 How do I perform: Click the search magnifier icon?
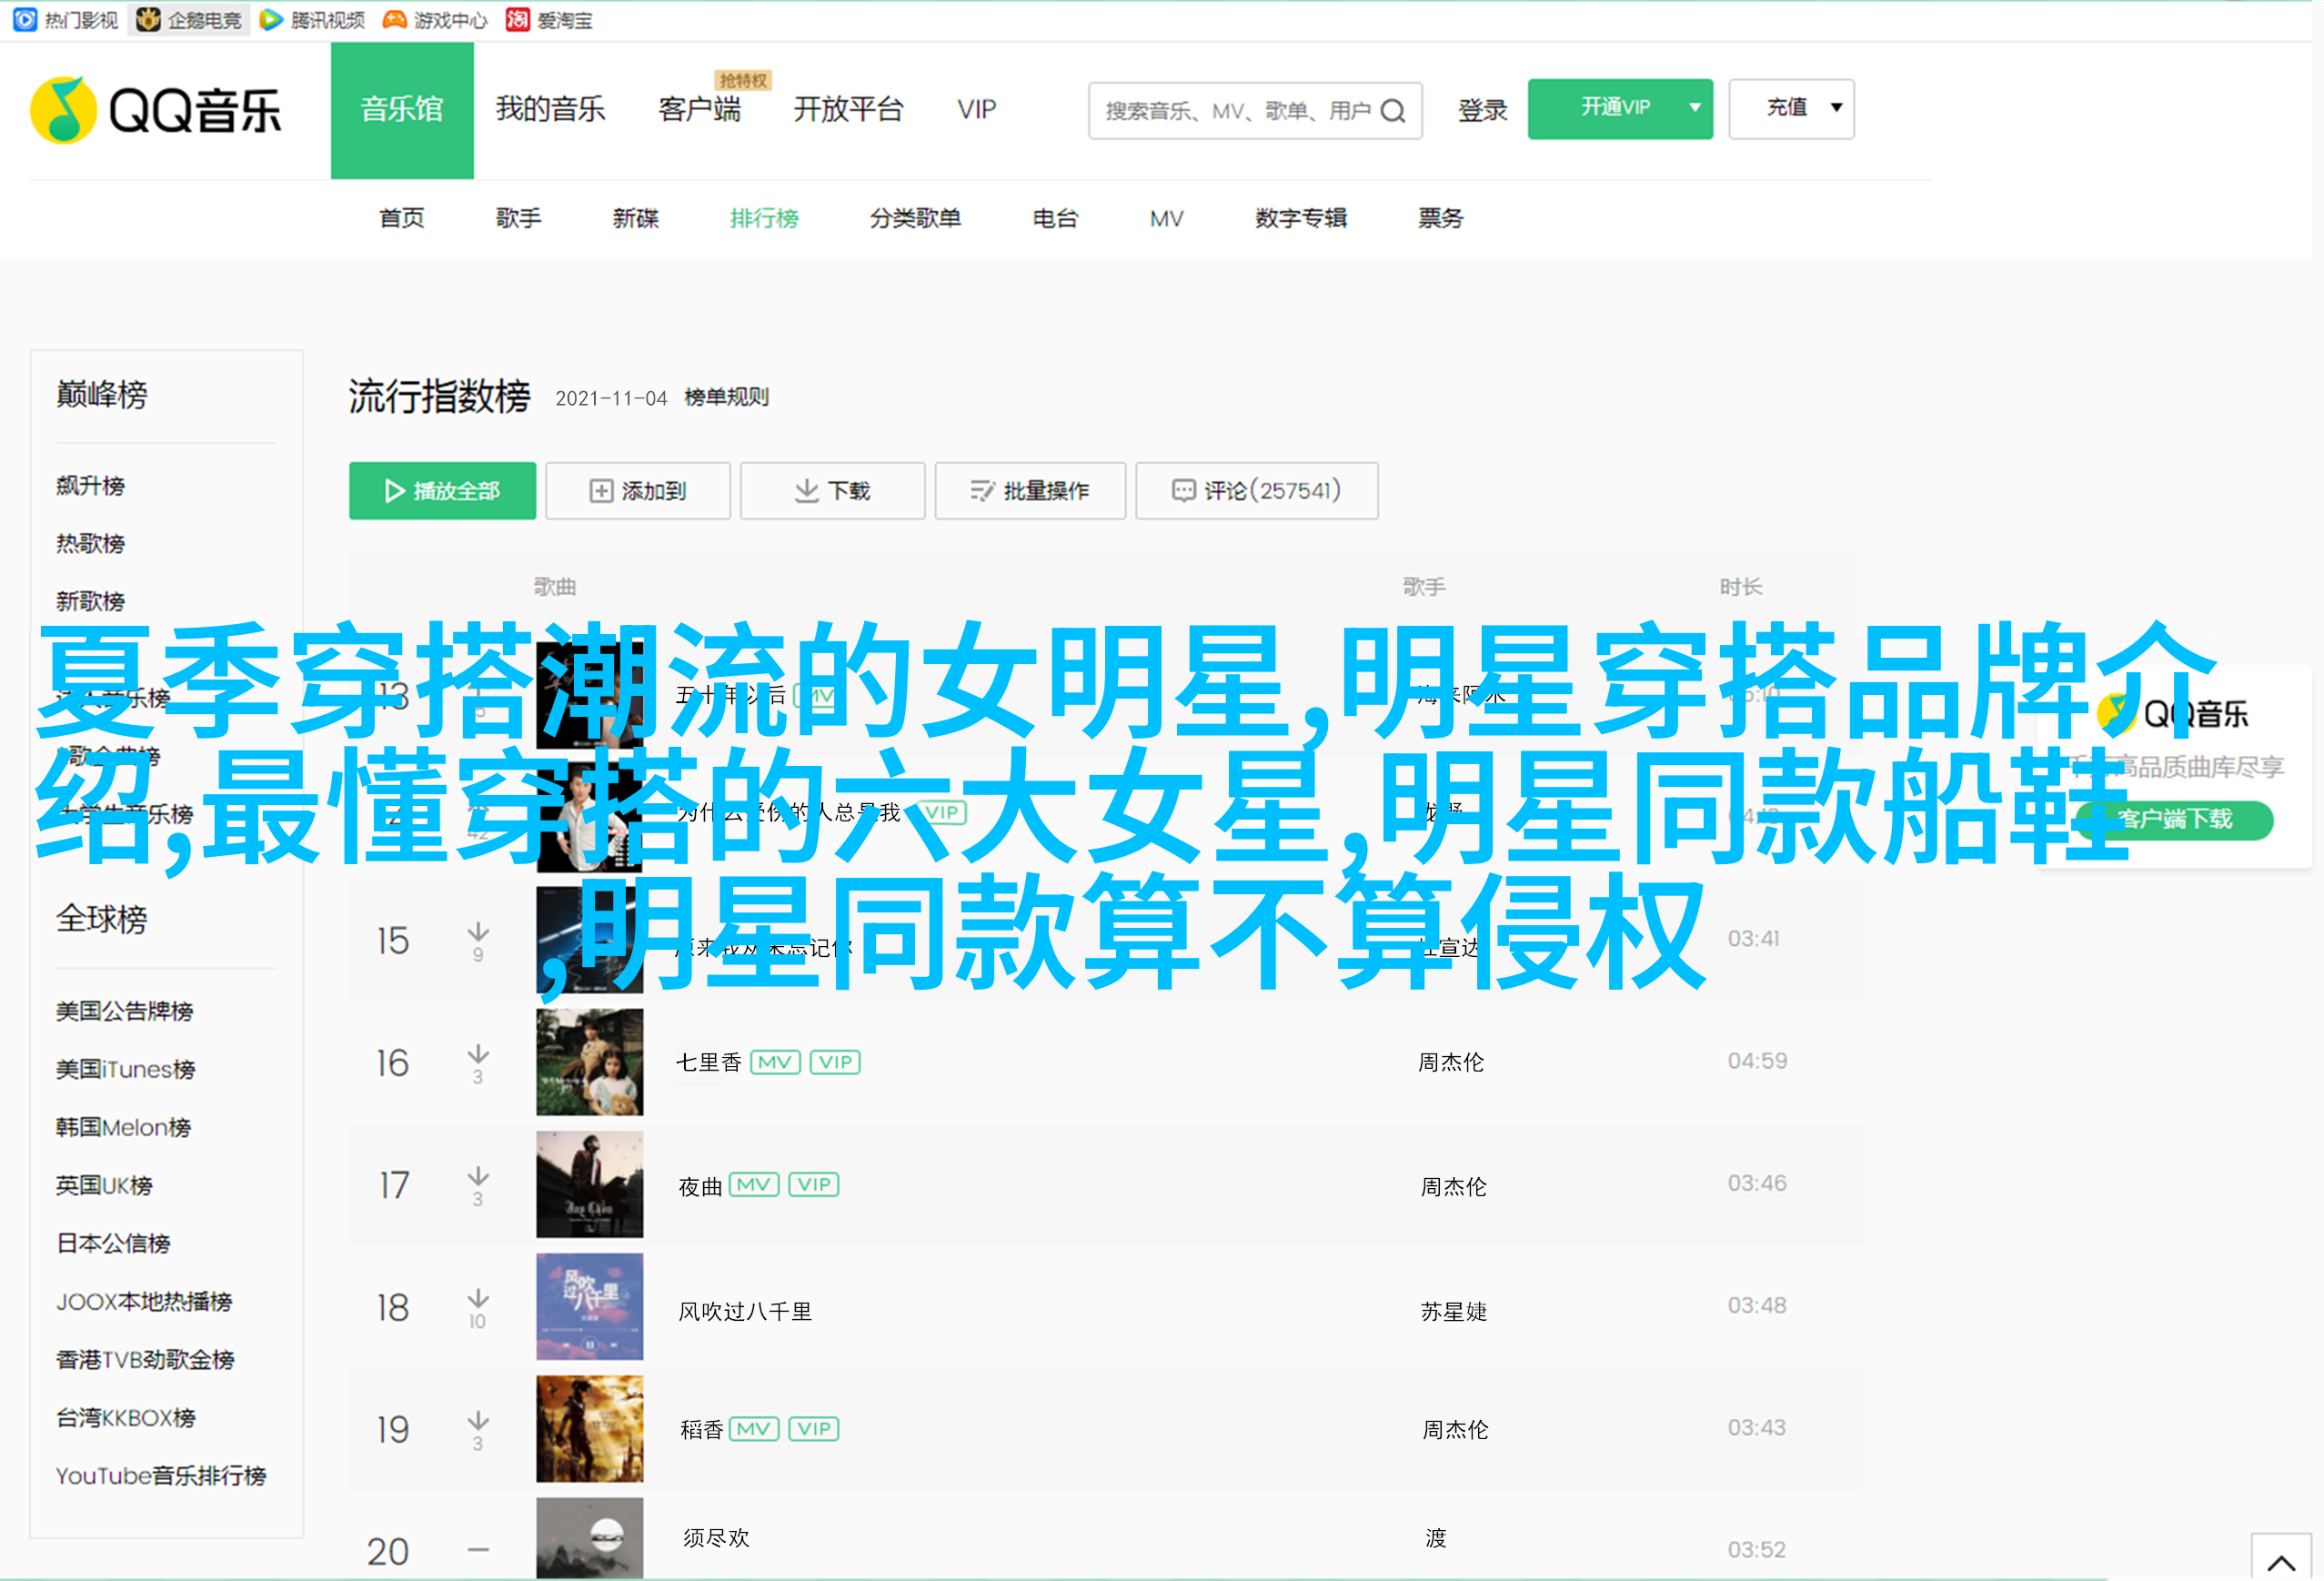coord(1392,111)
